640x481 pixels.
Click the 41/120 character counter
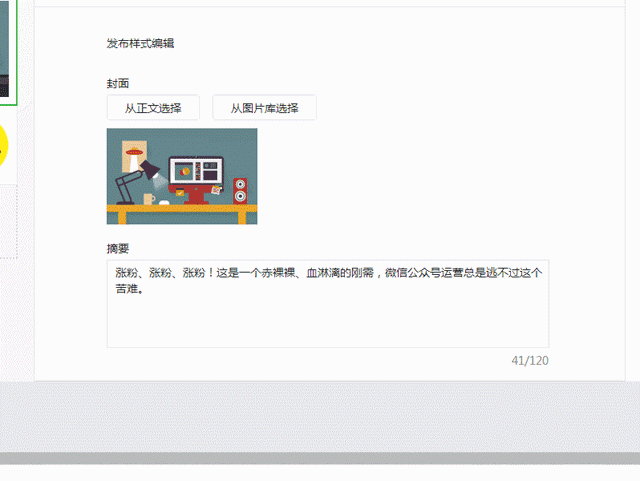point(530,361)
